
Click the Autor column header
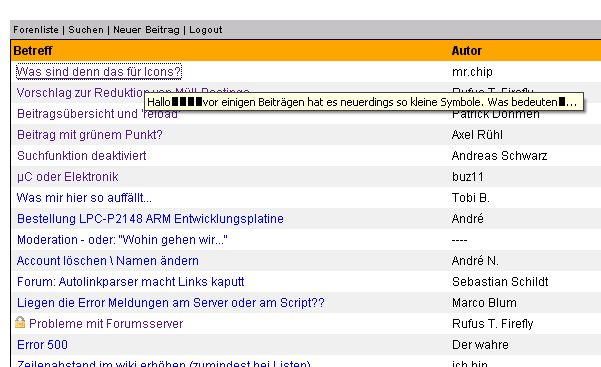[466, 51]
